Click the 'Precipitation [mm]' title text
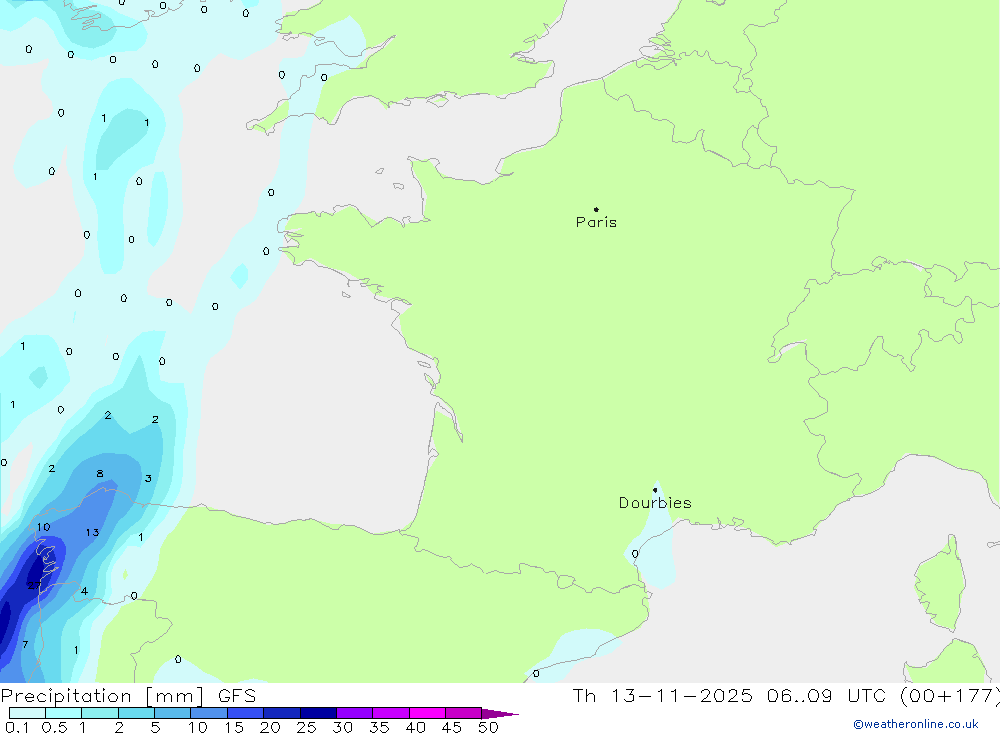1000x733 pixels. click(102, 696)
